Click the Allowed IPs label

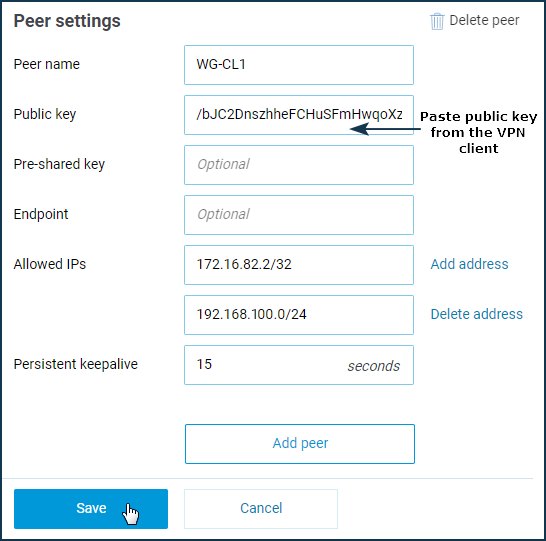[50, 264]
